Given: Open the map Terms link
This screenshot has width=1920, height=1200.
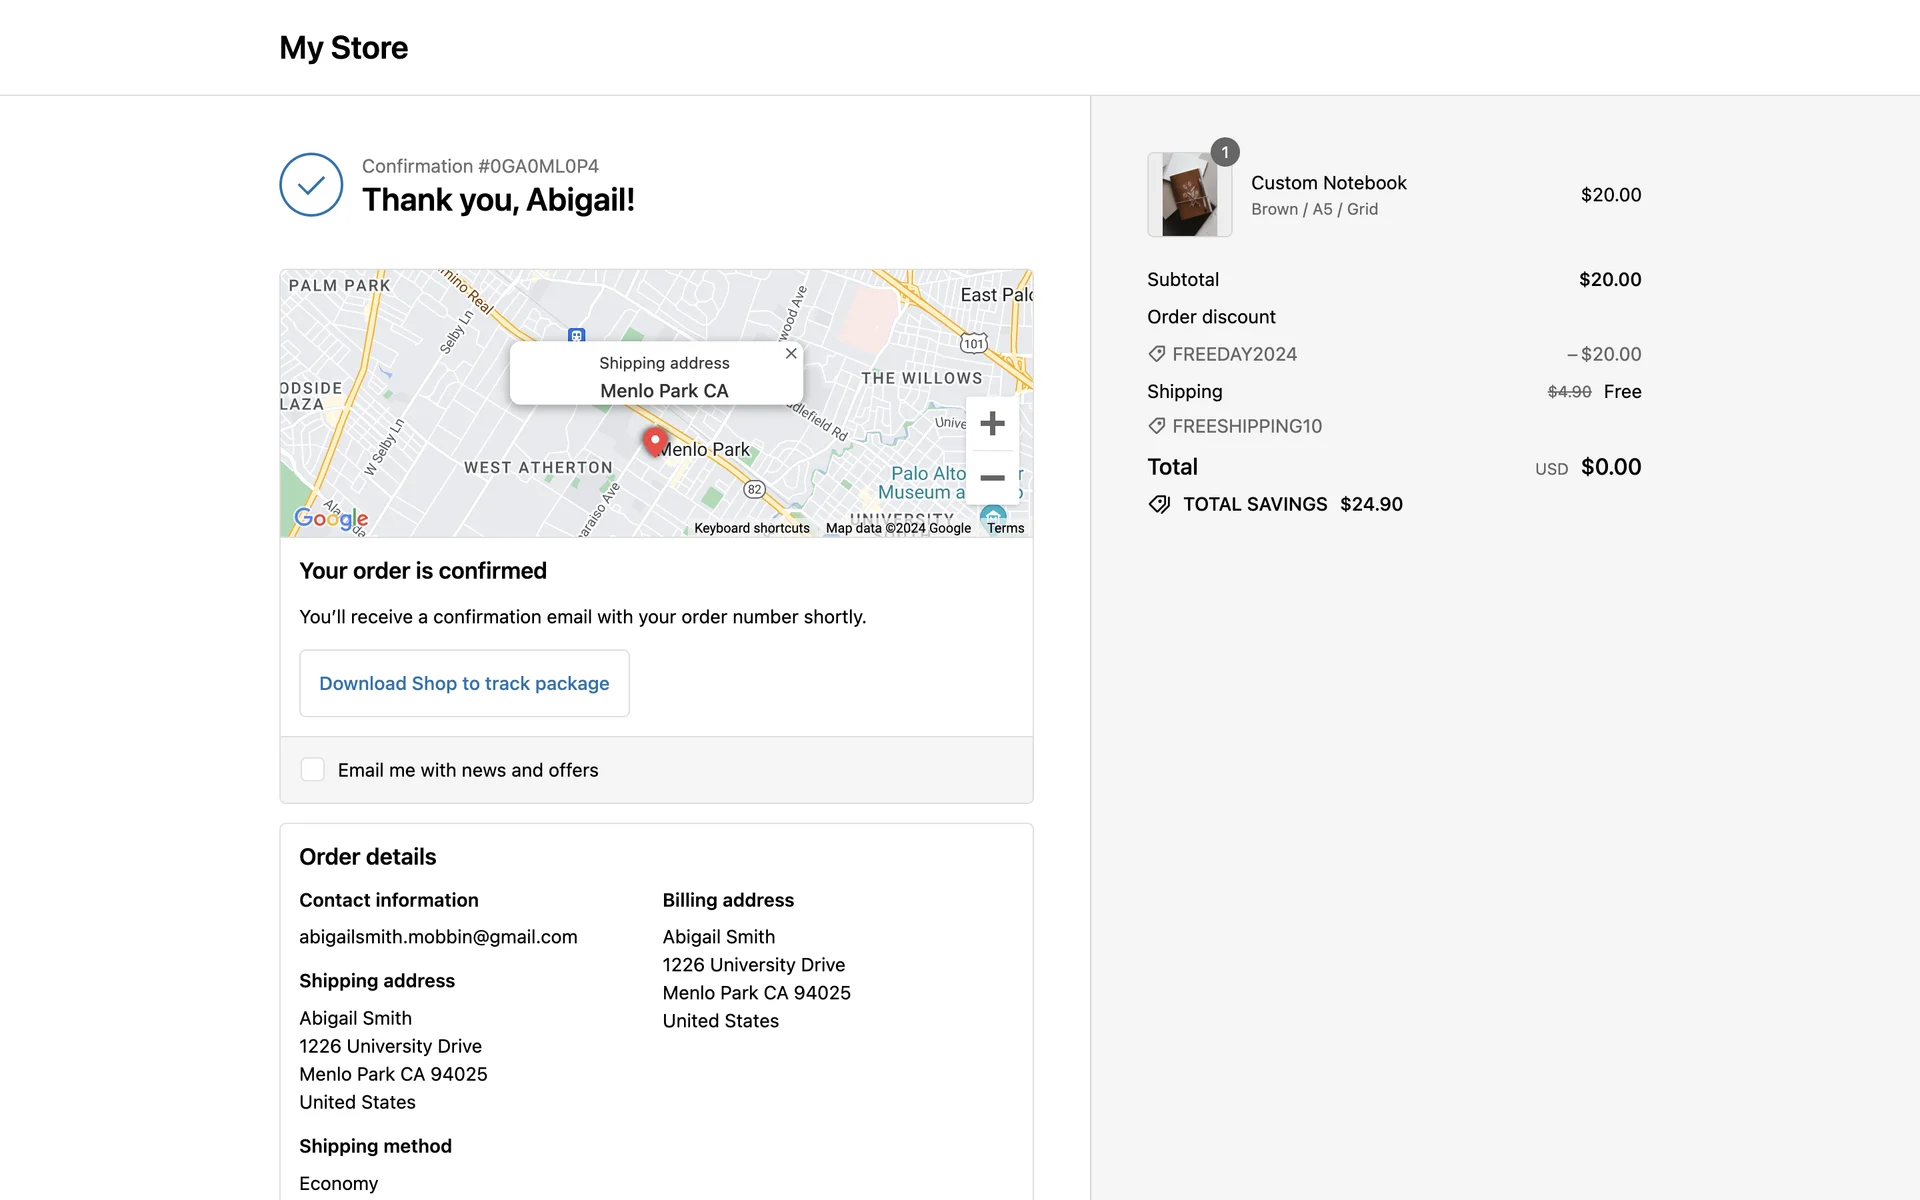Looking at the screenshot, I should click(x=1005, y=528).
